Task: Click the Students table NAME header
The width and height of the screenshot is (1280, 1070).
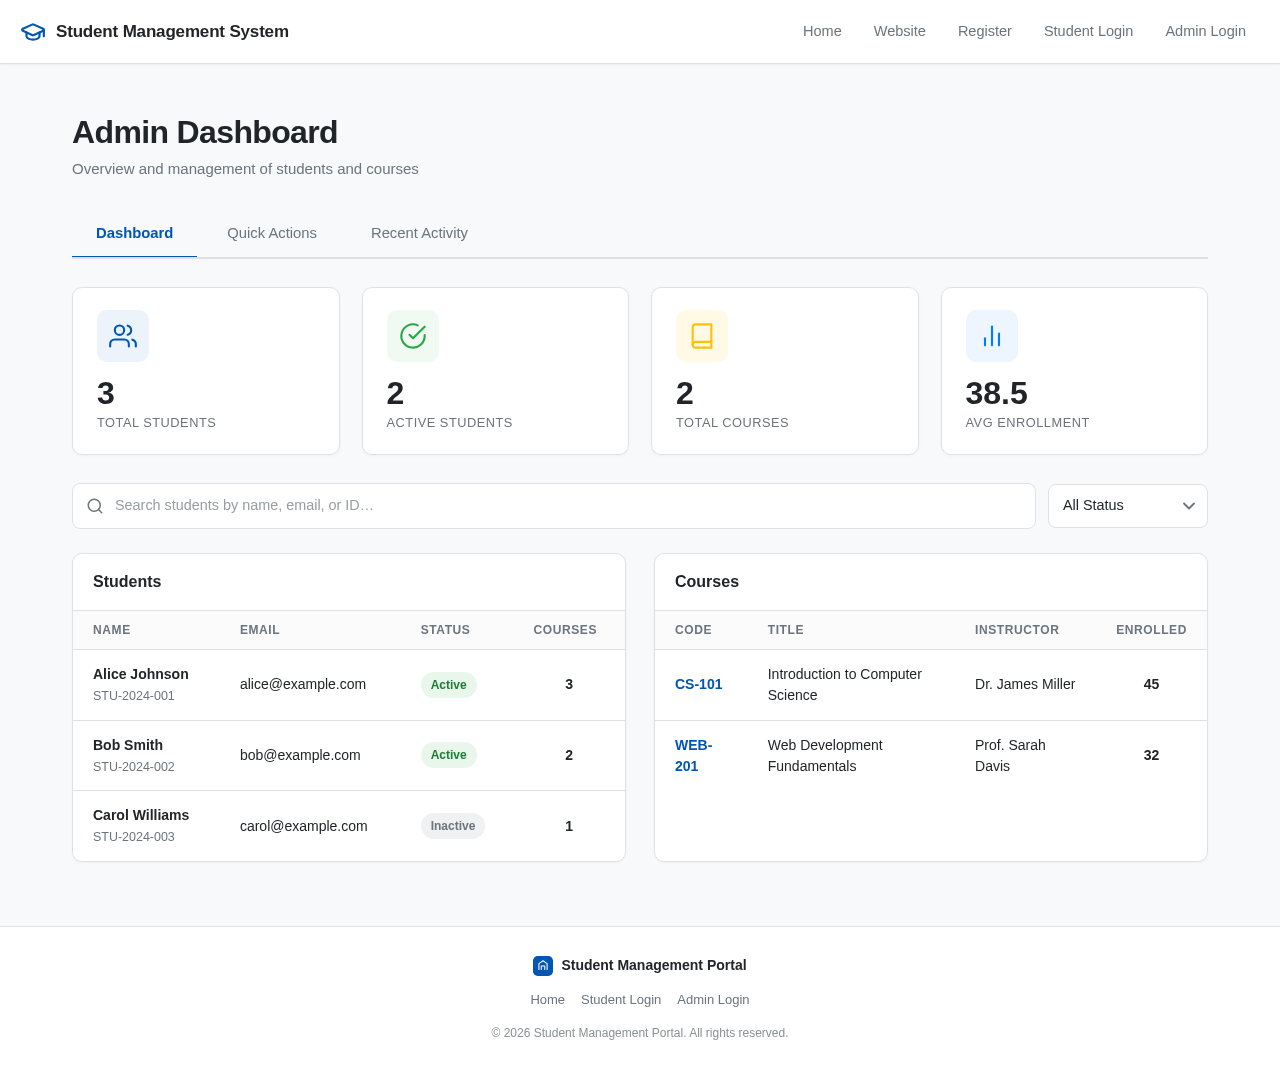Action: pyautogui.click(x=112, y=630)
